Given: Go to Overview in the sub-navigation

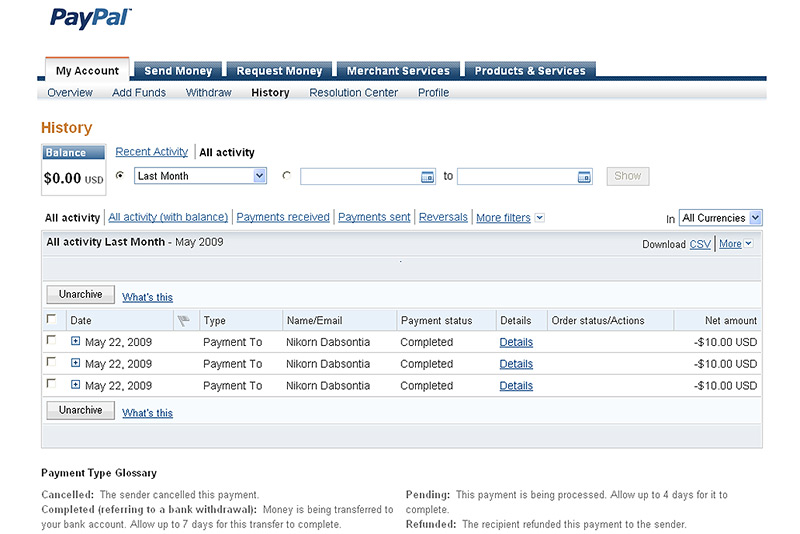Looking at the screenshot, I should (70, 93).
